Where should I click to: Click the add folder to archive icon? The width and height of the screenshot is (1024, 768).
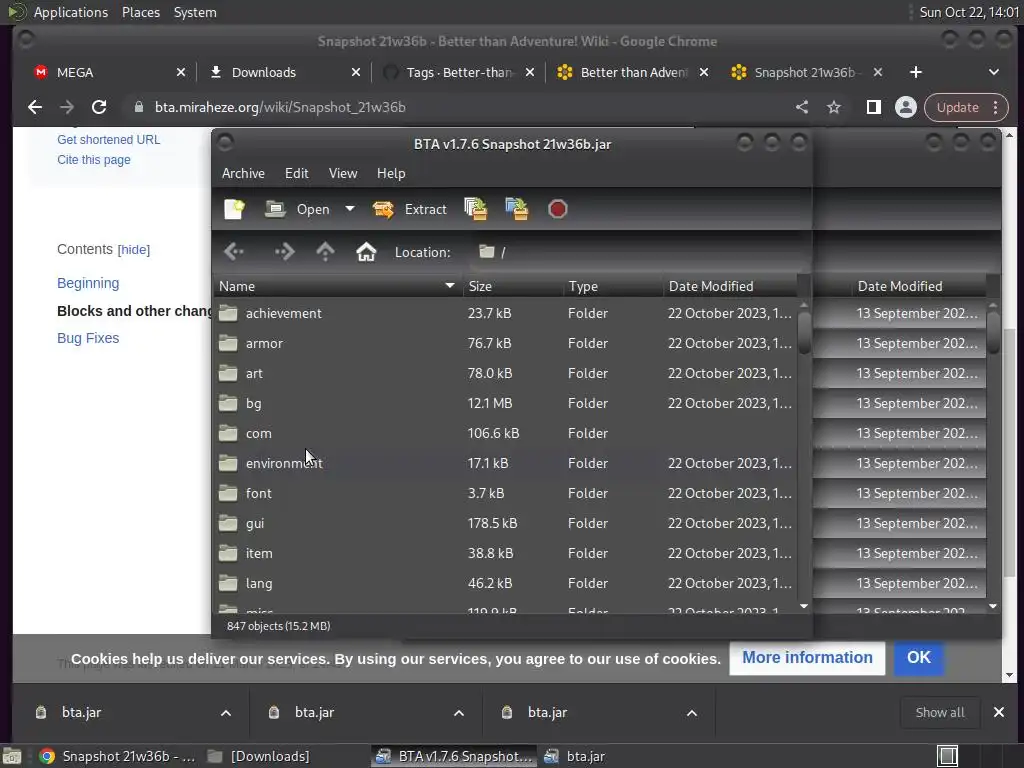point(517,209)
